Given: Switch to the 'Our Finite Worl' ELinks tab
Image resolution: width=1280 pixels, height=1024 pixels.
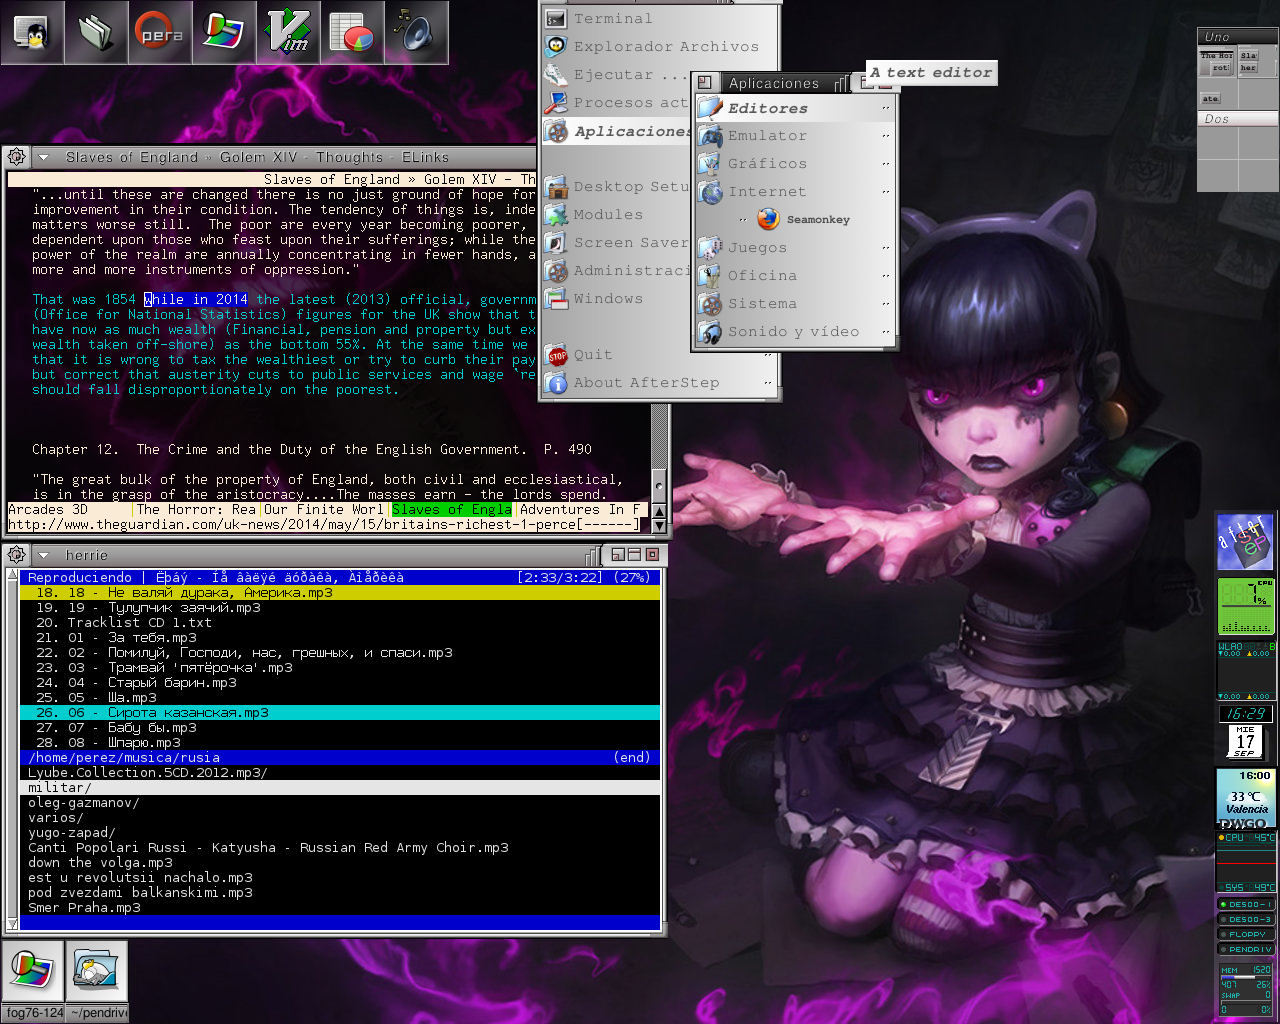Looking at the screenshot, I should pyautogui.click(x=324, y=509).
